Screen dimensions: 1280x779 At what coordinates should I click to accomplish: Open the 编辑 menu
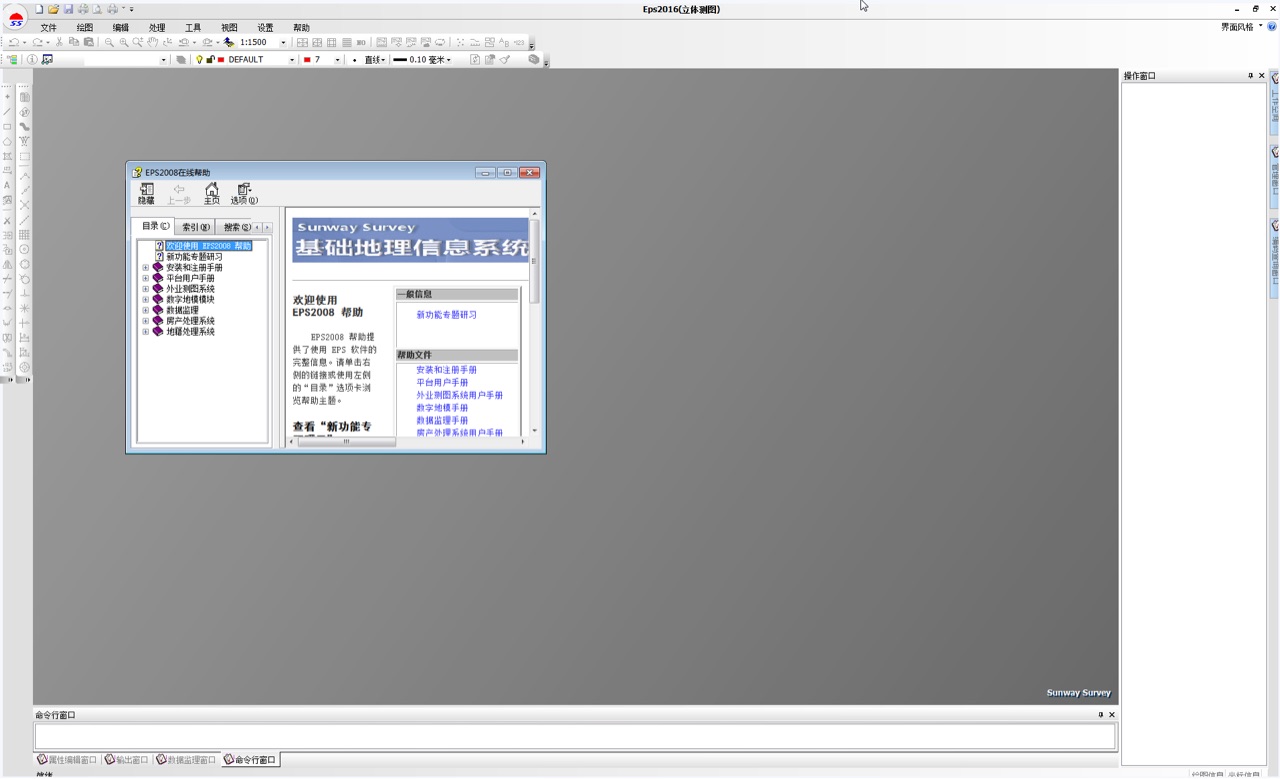tap(121, 28)
